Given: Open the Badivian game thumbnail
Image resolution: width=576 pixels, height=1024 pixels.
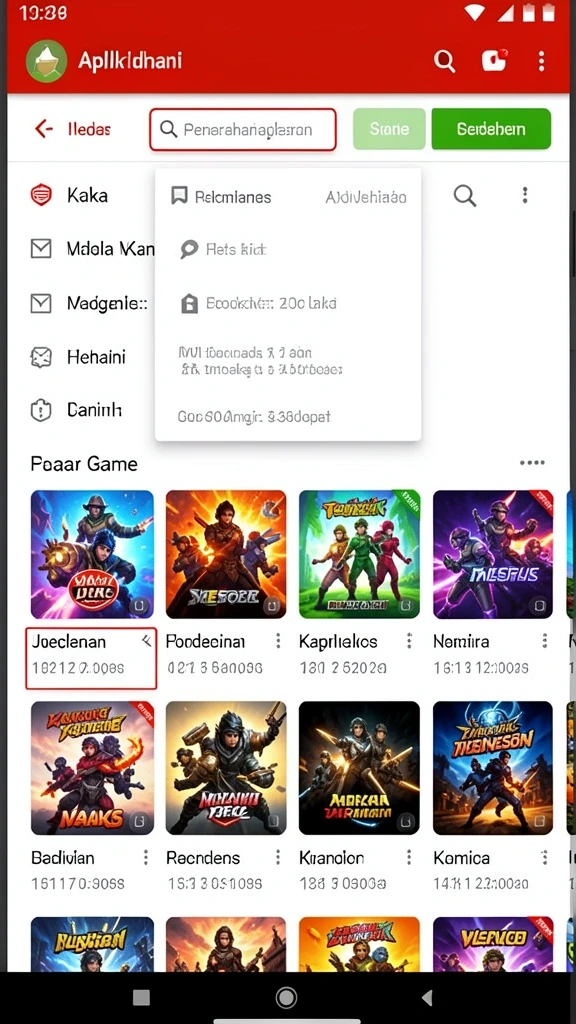Looking at the screenshot, I should [92, 768].
